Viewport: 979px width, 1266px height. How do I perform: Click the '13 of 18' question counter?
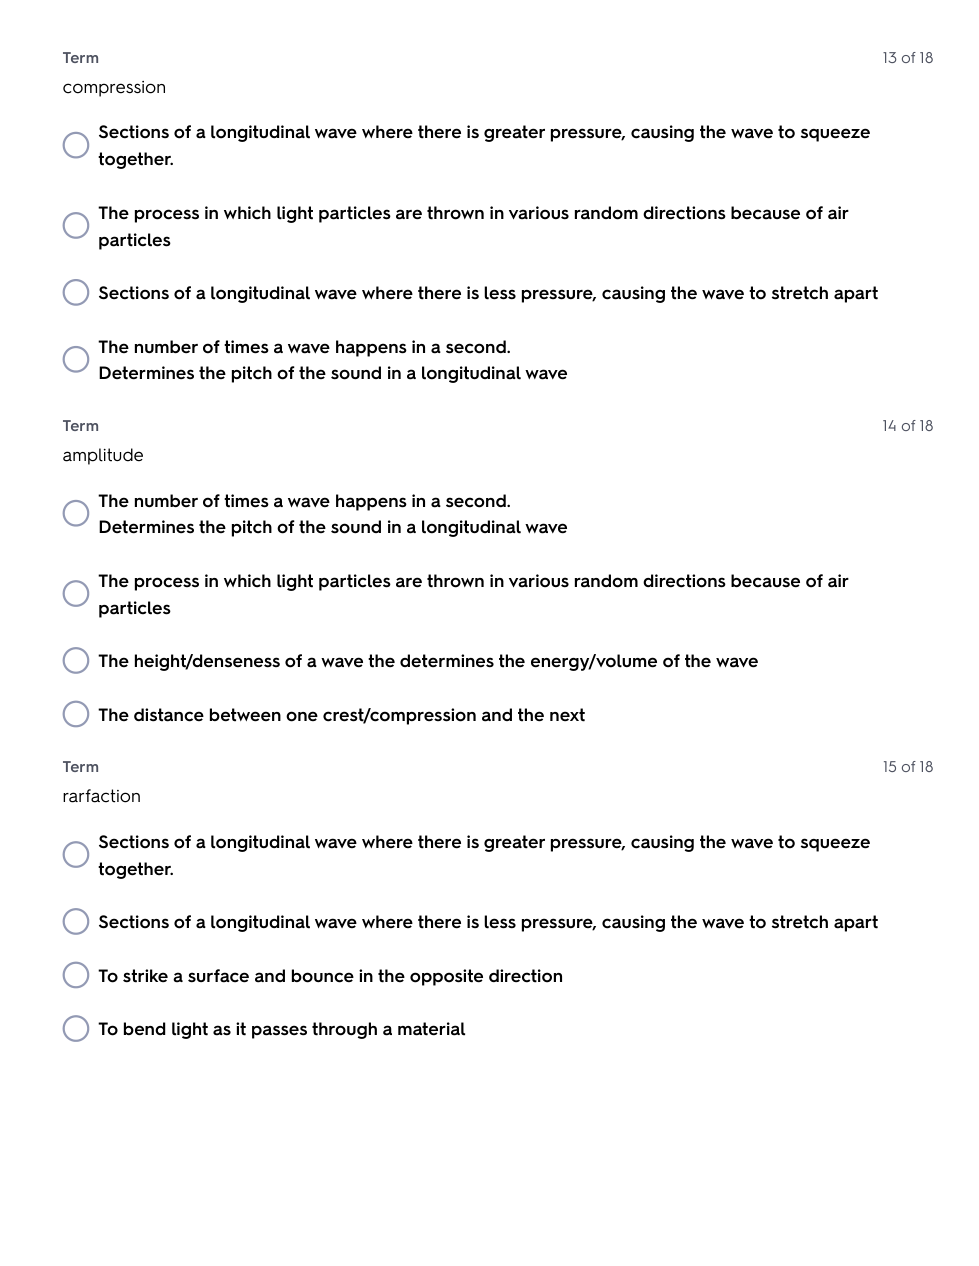tap(907, 58)
